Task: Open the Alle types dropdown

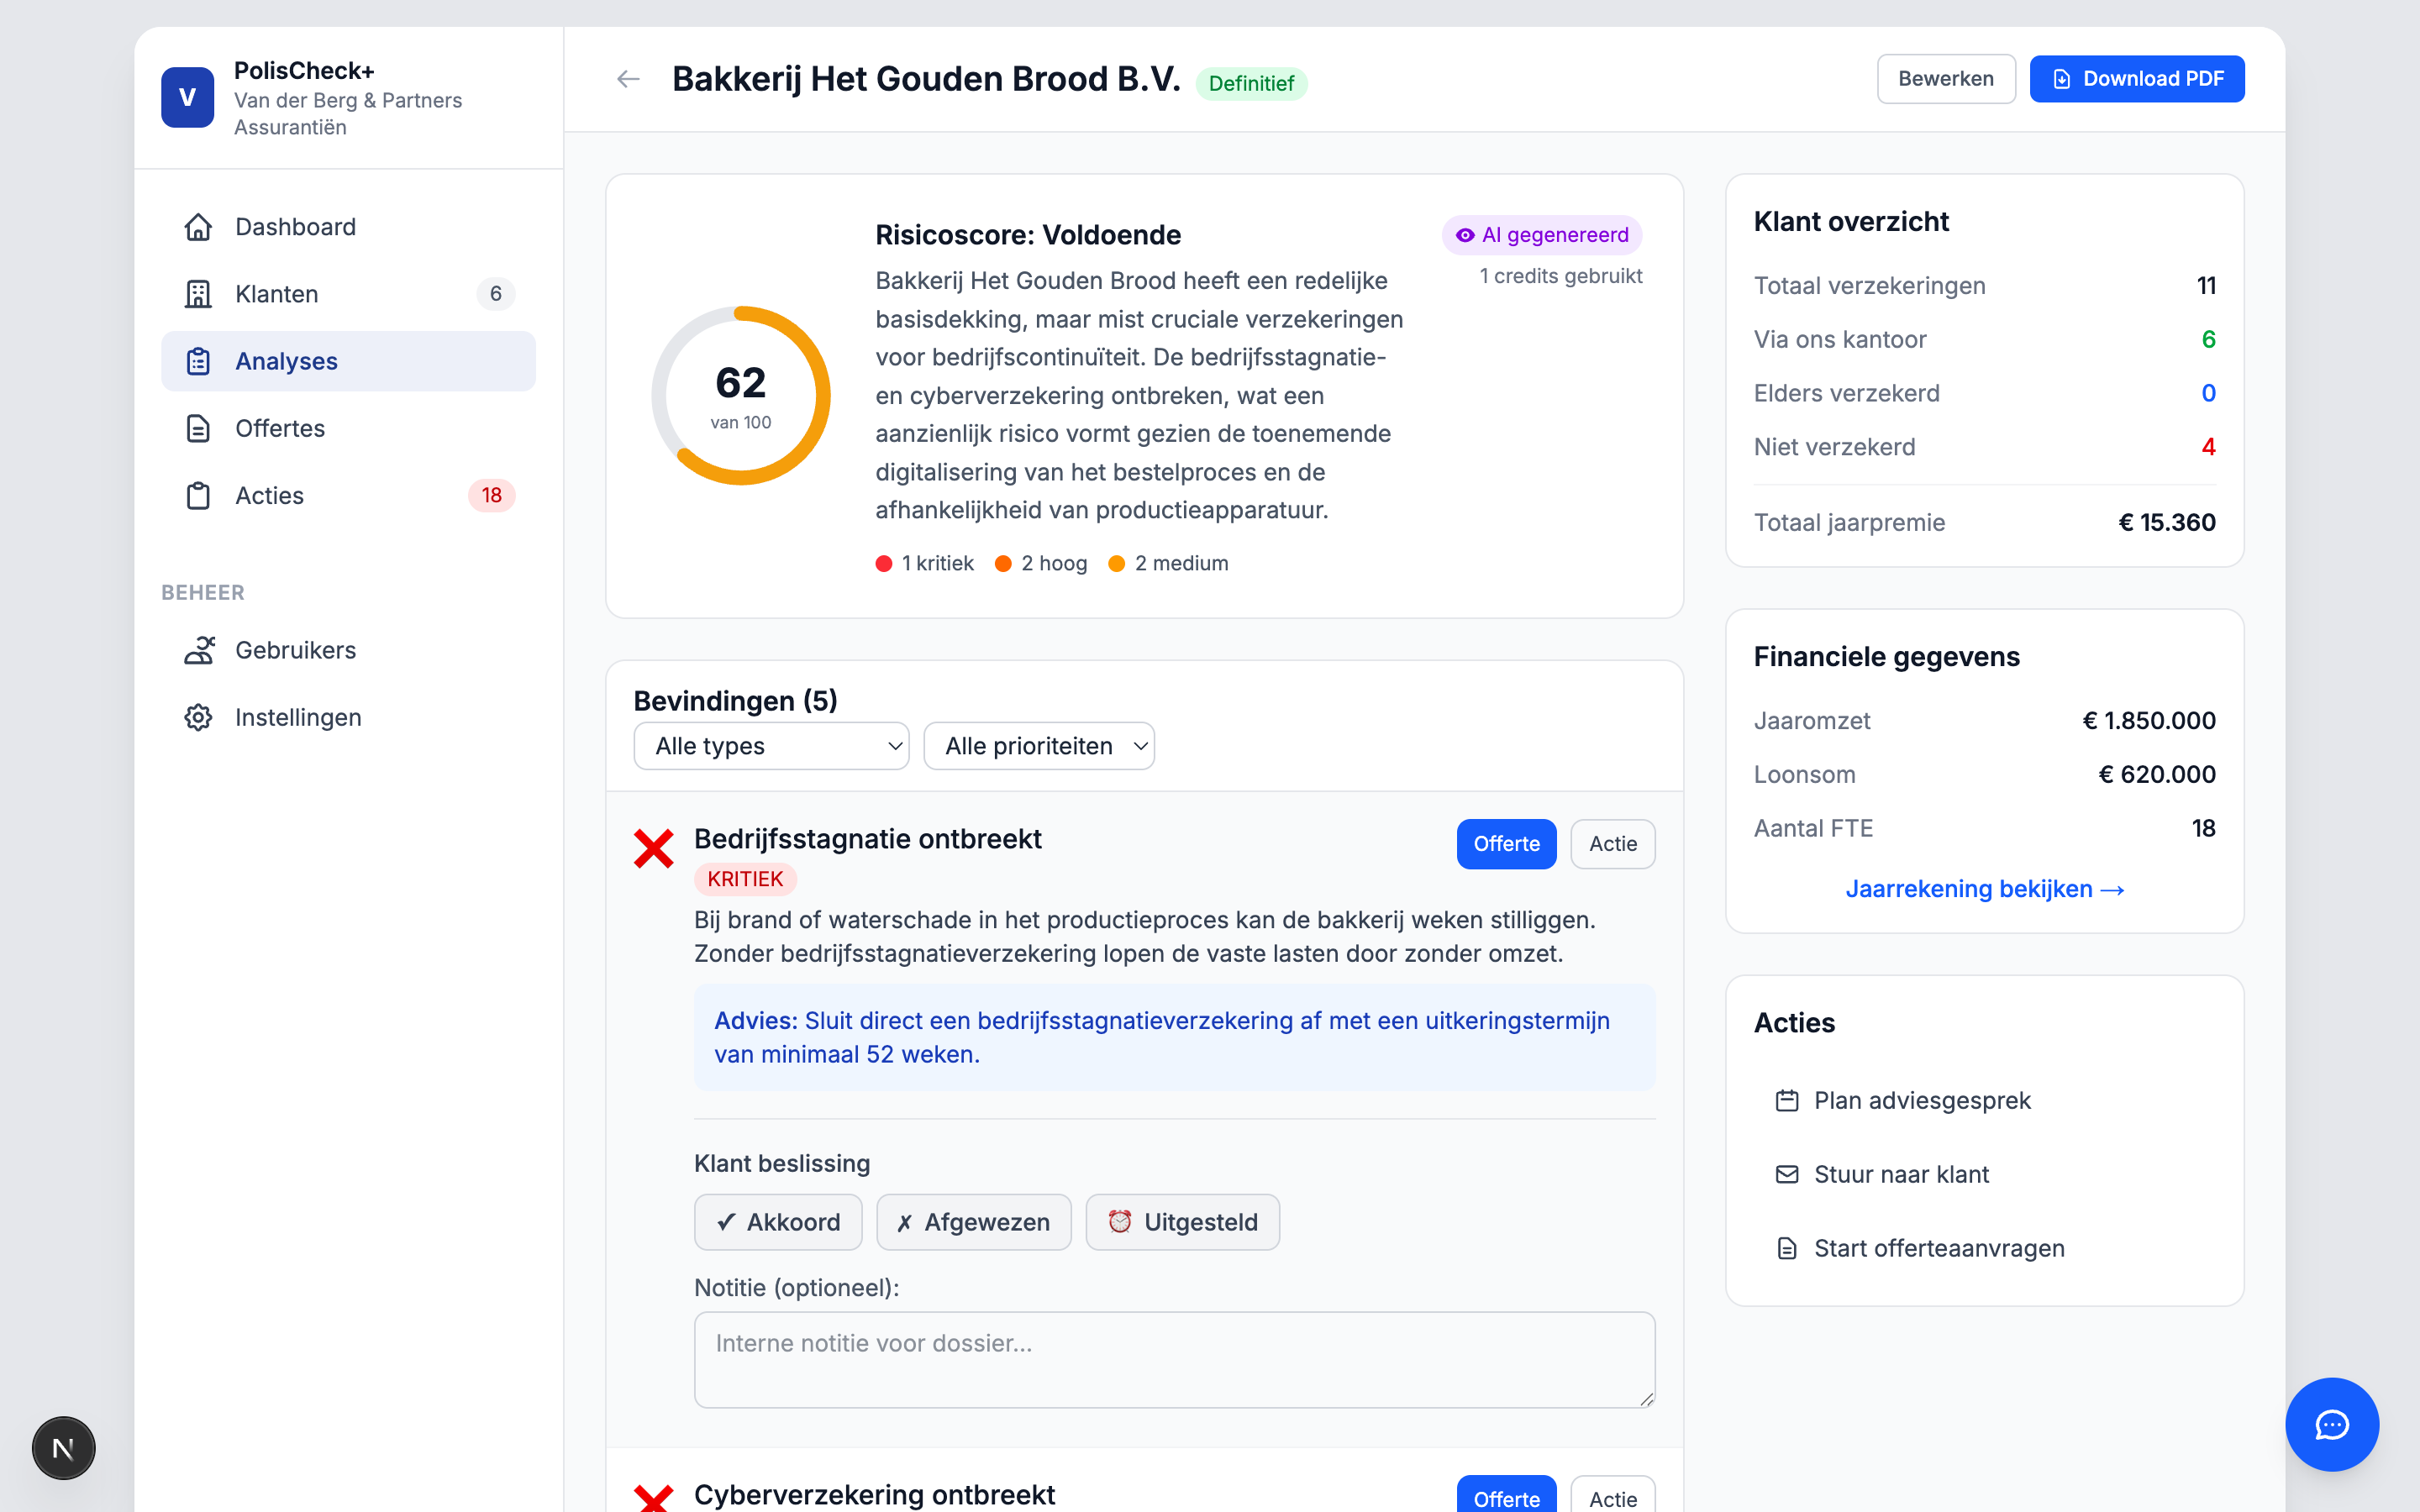Action: [x=770, y=745]
